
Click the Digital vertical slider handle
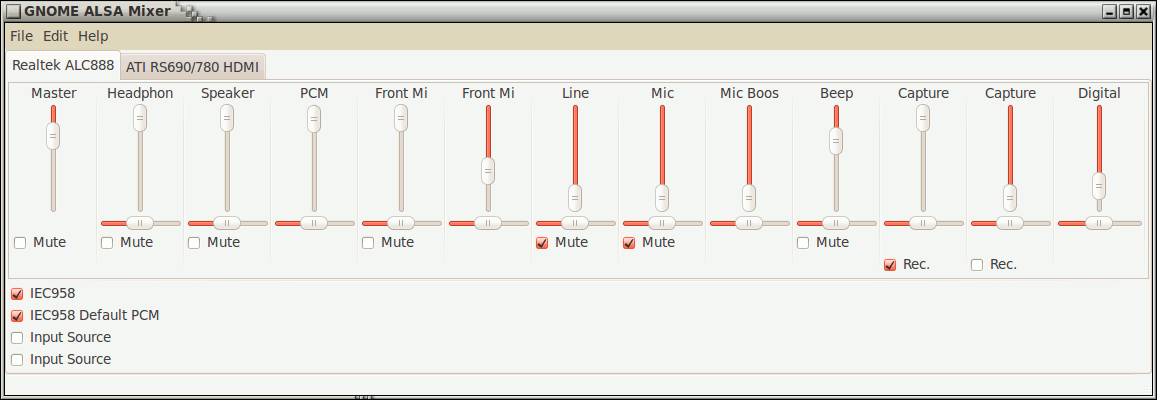(1099, 186)
